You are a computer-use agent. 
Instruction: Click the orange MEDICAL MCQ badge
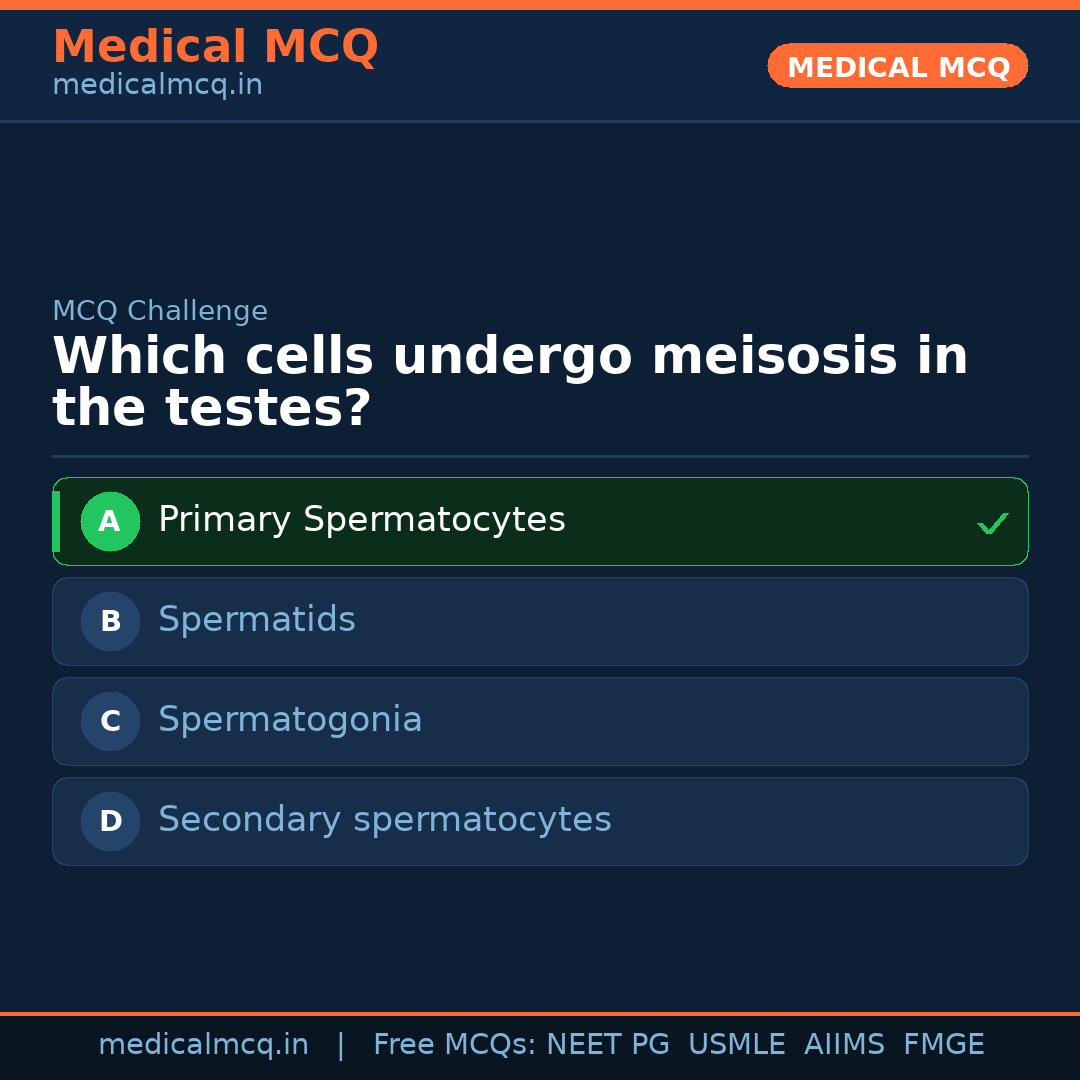pyautogui.click(x=898, y=67)
